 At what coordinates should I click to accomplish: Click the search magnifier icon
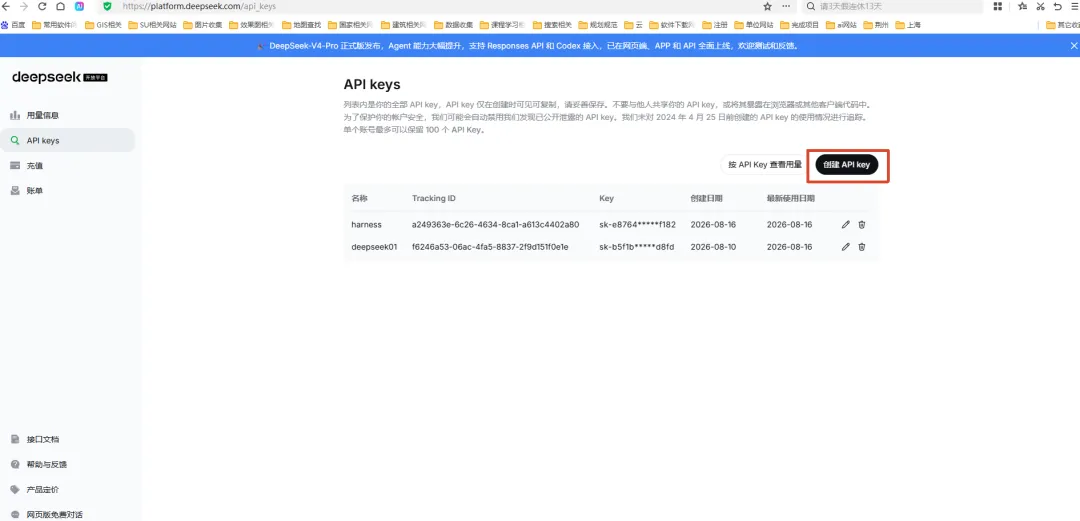pyautogui.click(x=811, y=6)
